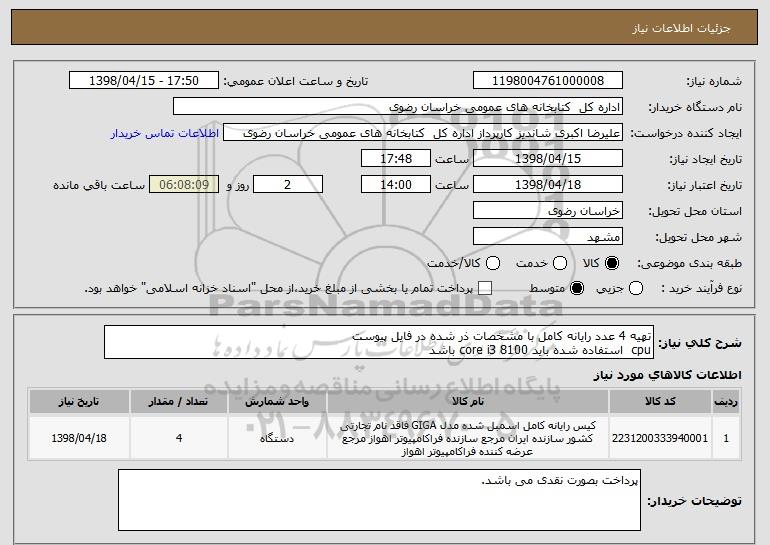Focus the buyer organization name field
The height and width of the screenshot is (545, 770).
tap(397, 107)
